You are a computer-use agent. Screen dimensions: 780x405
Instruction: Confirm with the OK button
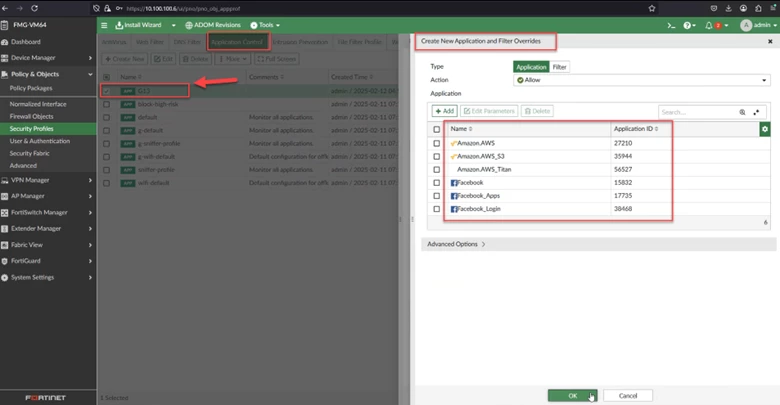click(x=573, y=396)
